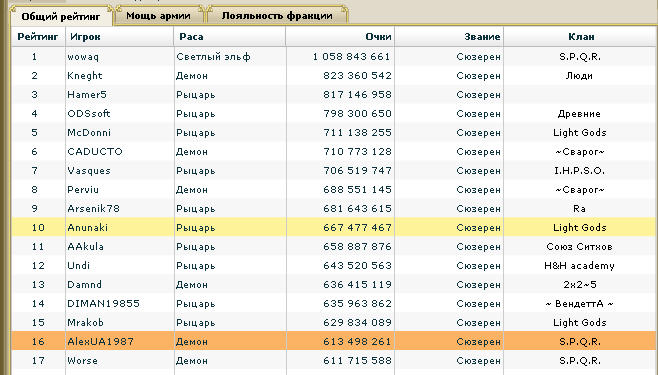Sort table by Игрок column header
The height and width of the screenshot is (375, 658).
[85, 37]
